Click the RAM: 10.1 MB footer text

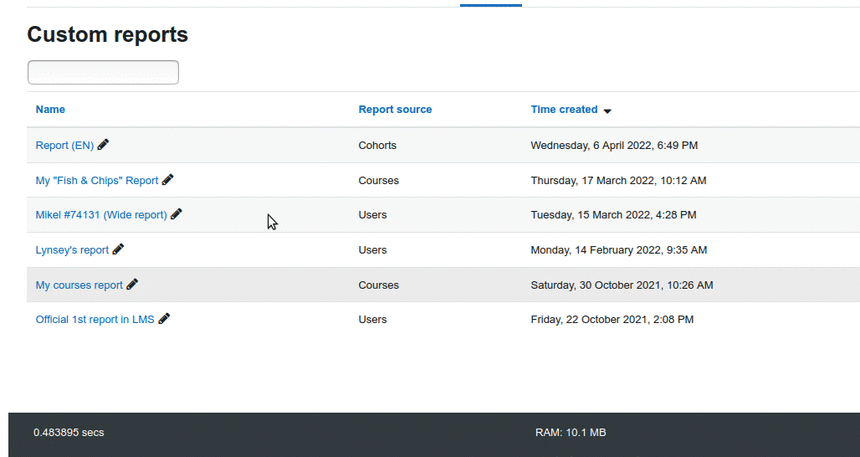click(x=570, y=432)
